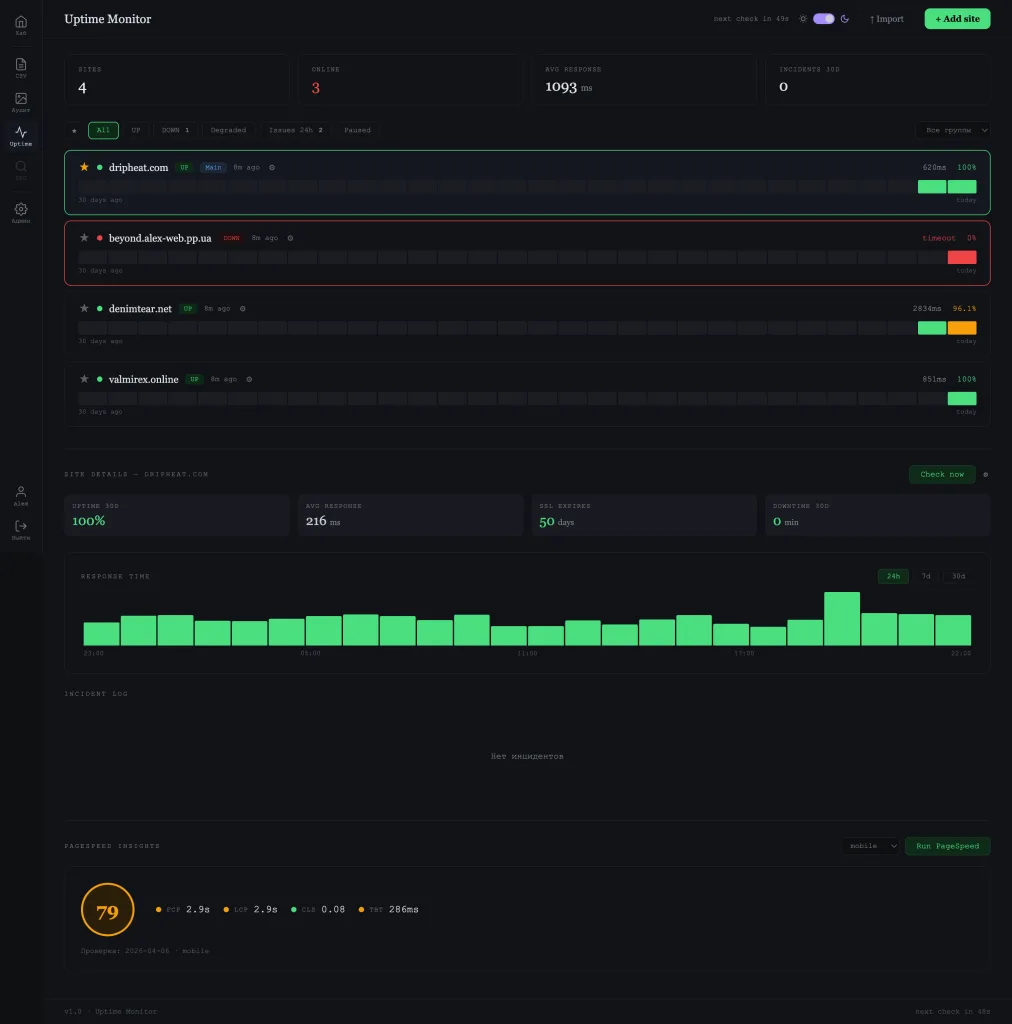Star denimtear.net as favorite
1012x1024 pixels.
(84, 308)
